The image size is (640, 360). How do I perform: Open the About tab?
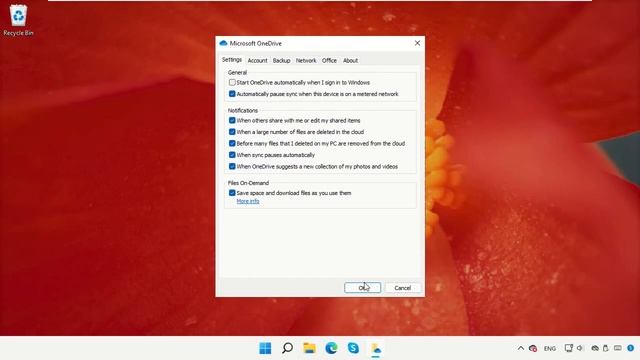[x=350, y=60]
